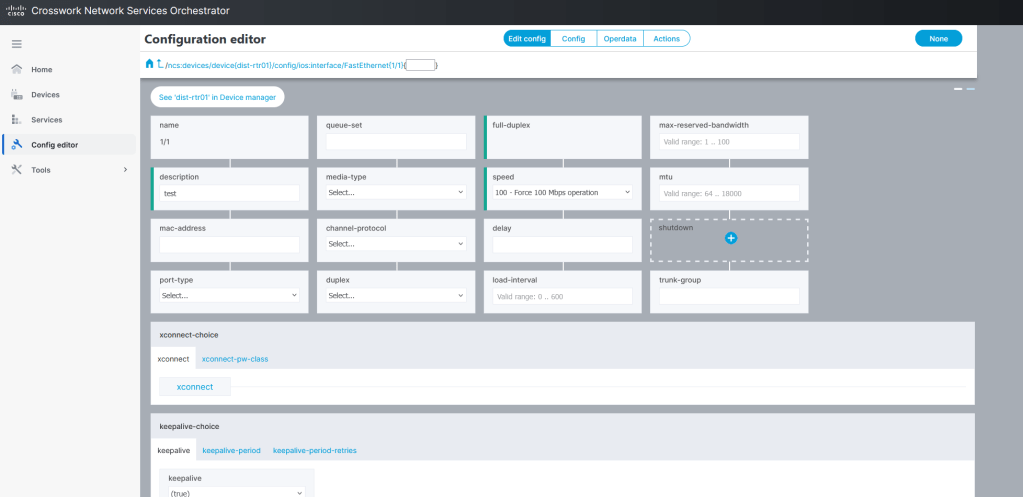Select the xconnect-pw-class tab
This screenshot has width=1023, height=497.
(x=235, y=359)
